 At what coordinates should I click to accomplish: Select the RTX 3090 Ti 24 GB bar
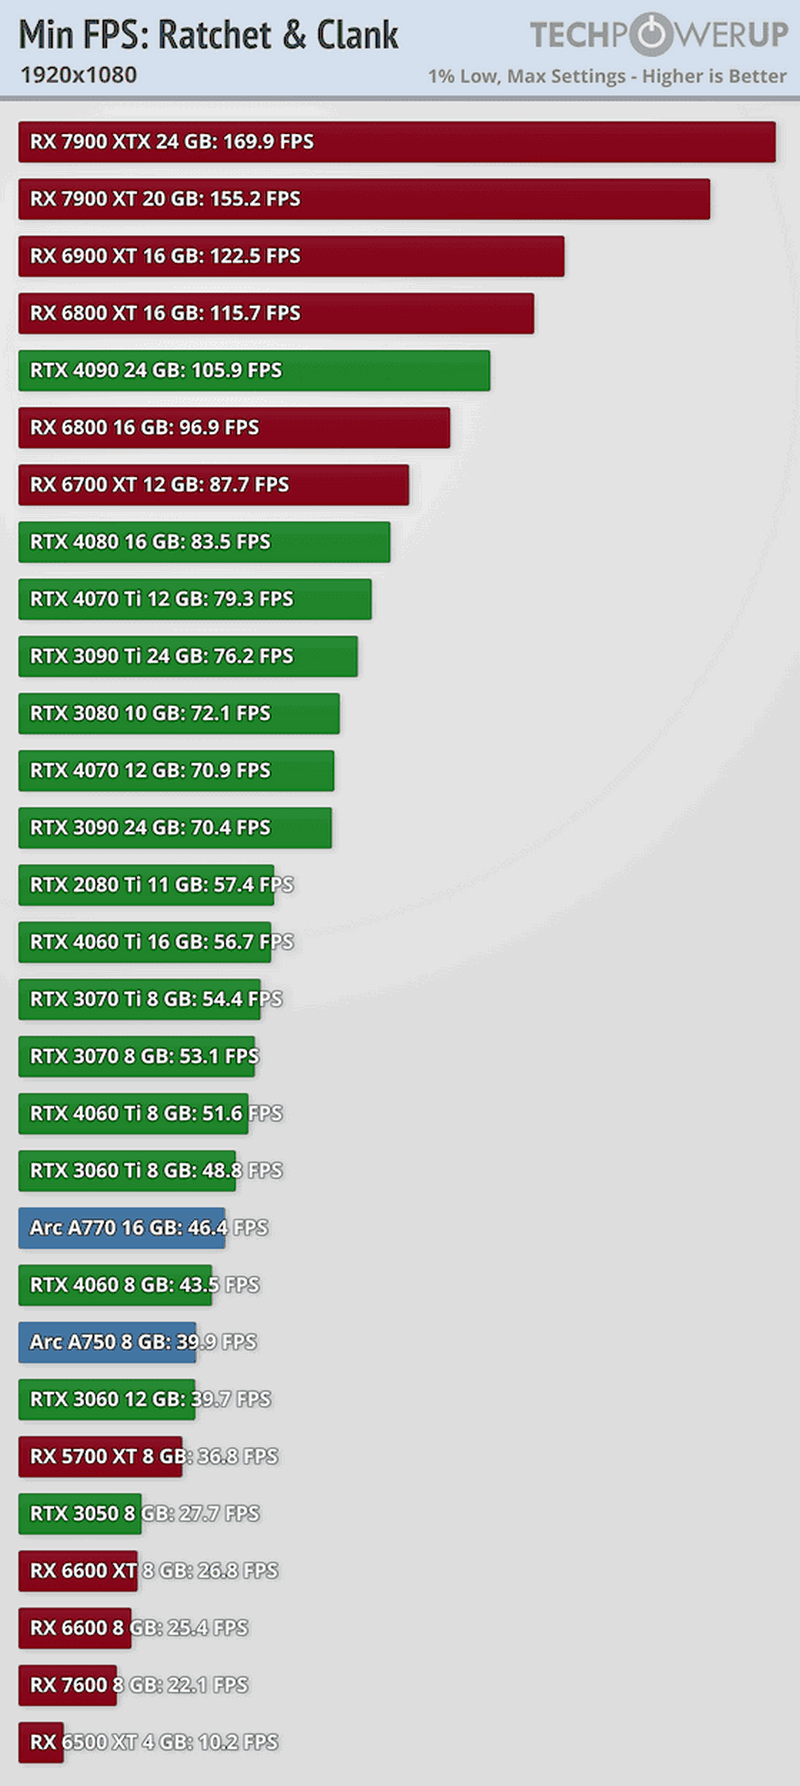point(188,656)
